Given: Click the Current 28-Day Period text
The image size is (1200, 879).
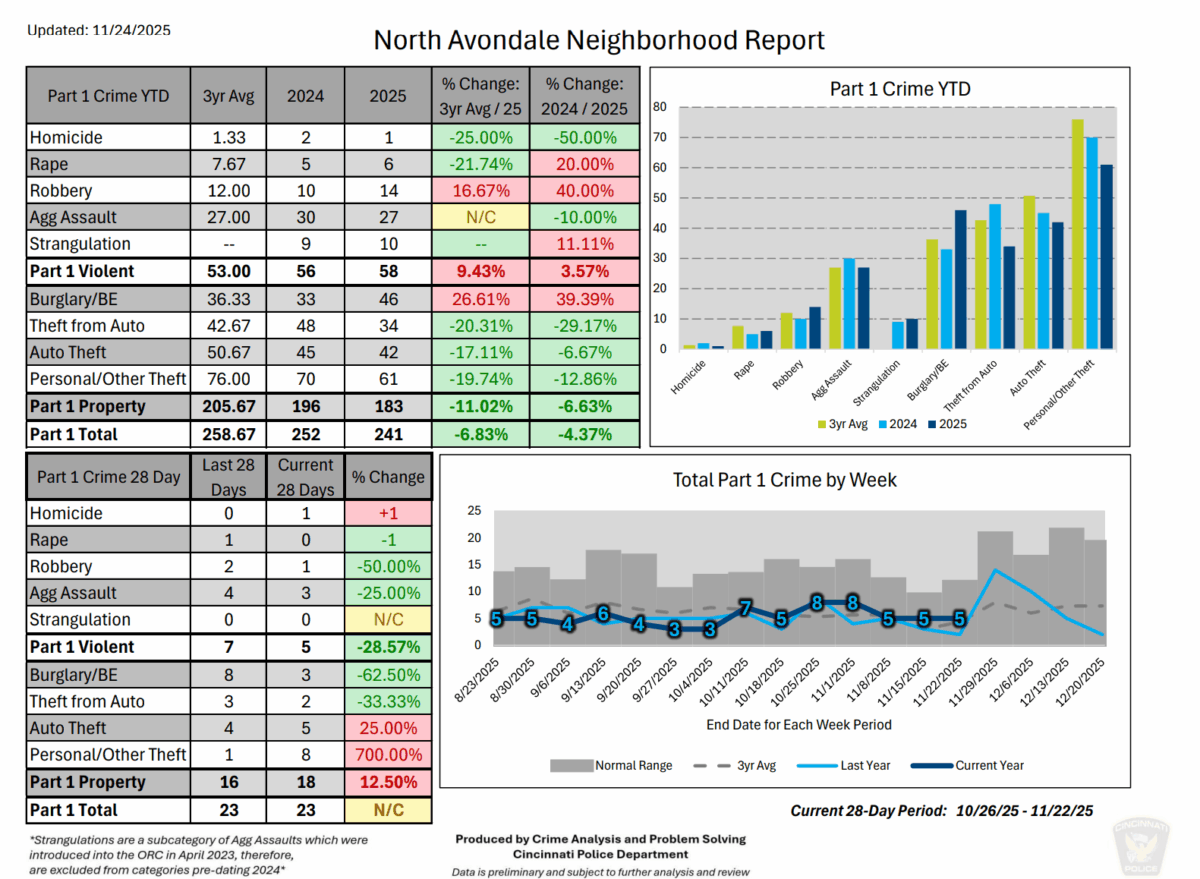Looking at the screenshot, I should 940,811.
